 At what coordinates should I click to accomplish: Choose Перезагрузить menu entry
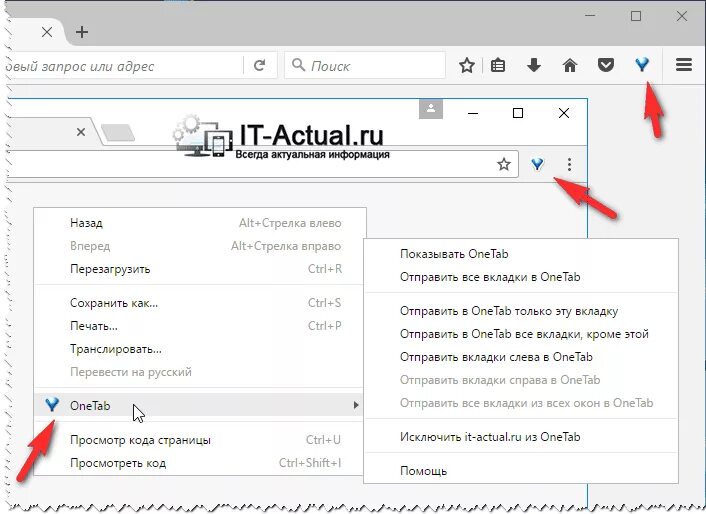coord(200,269)
